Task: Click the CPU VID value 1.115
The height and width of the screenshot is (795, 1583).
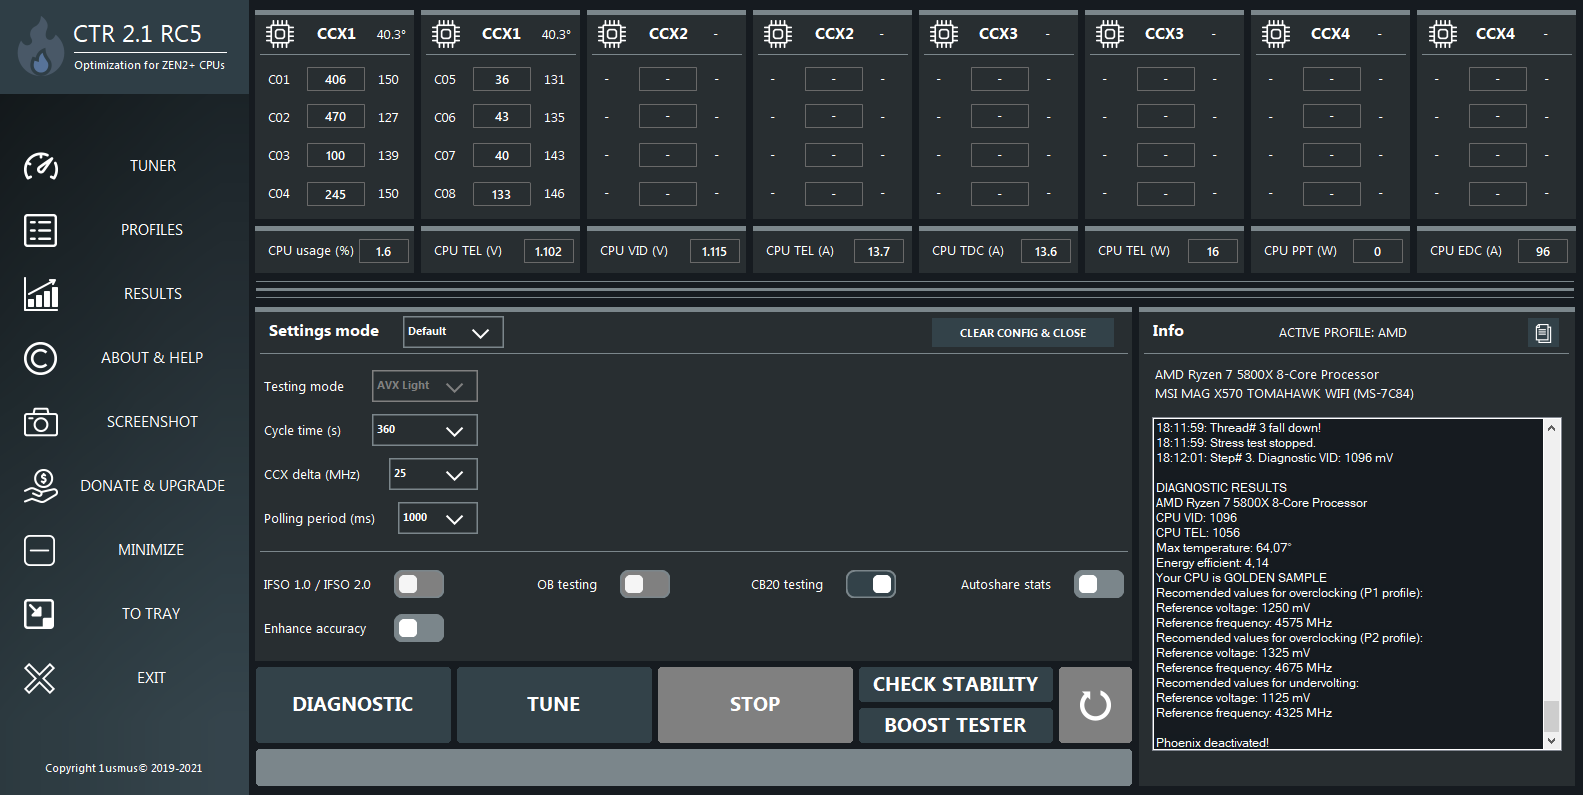Action: click(715, 251)
